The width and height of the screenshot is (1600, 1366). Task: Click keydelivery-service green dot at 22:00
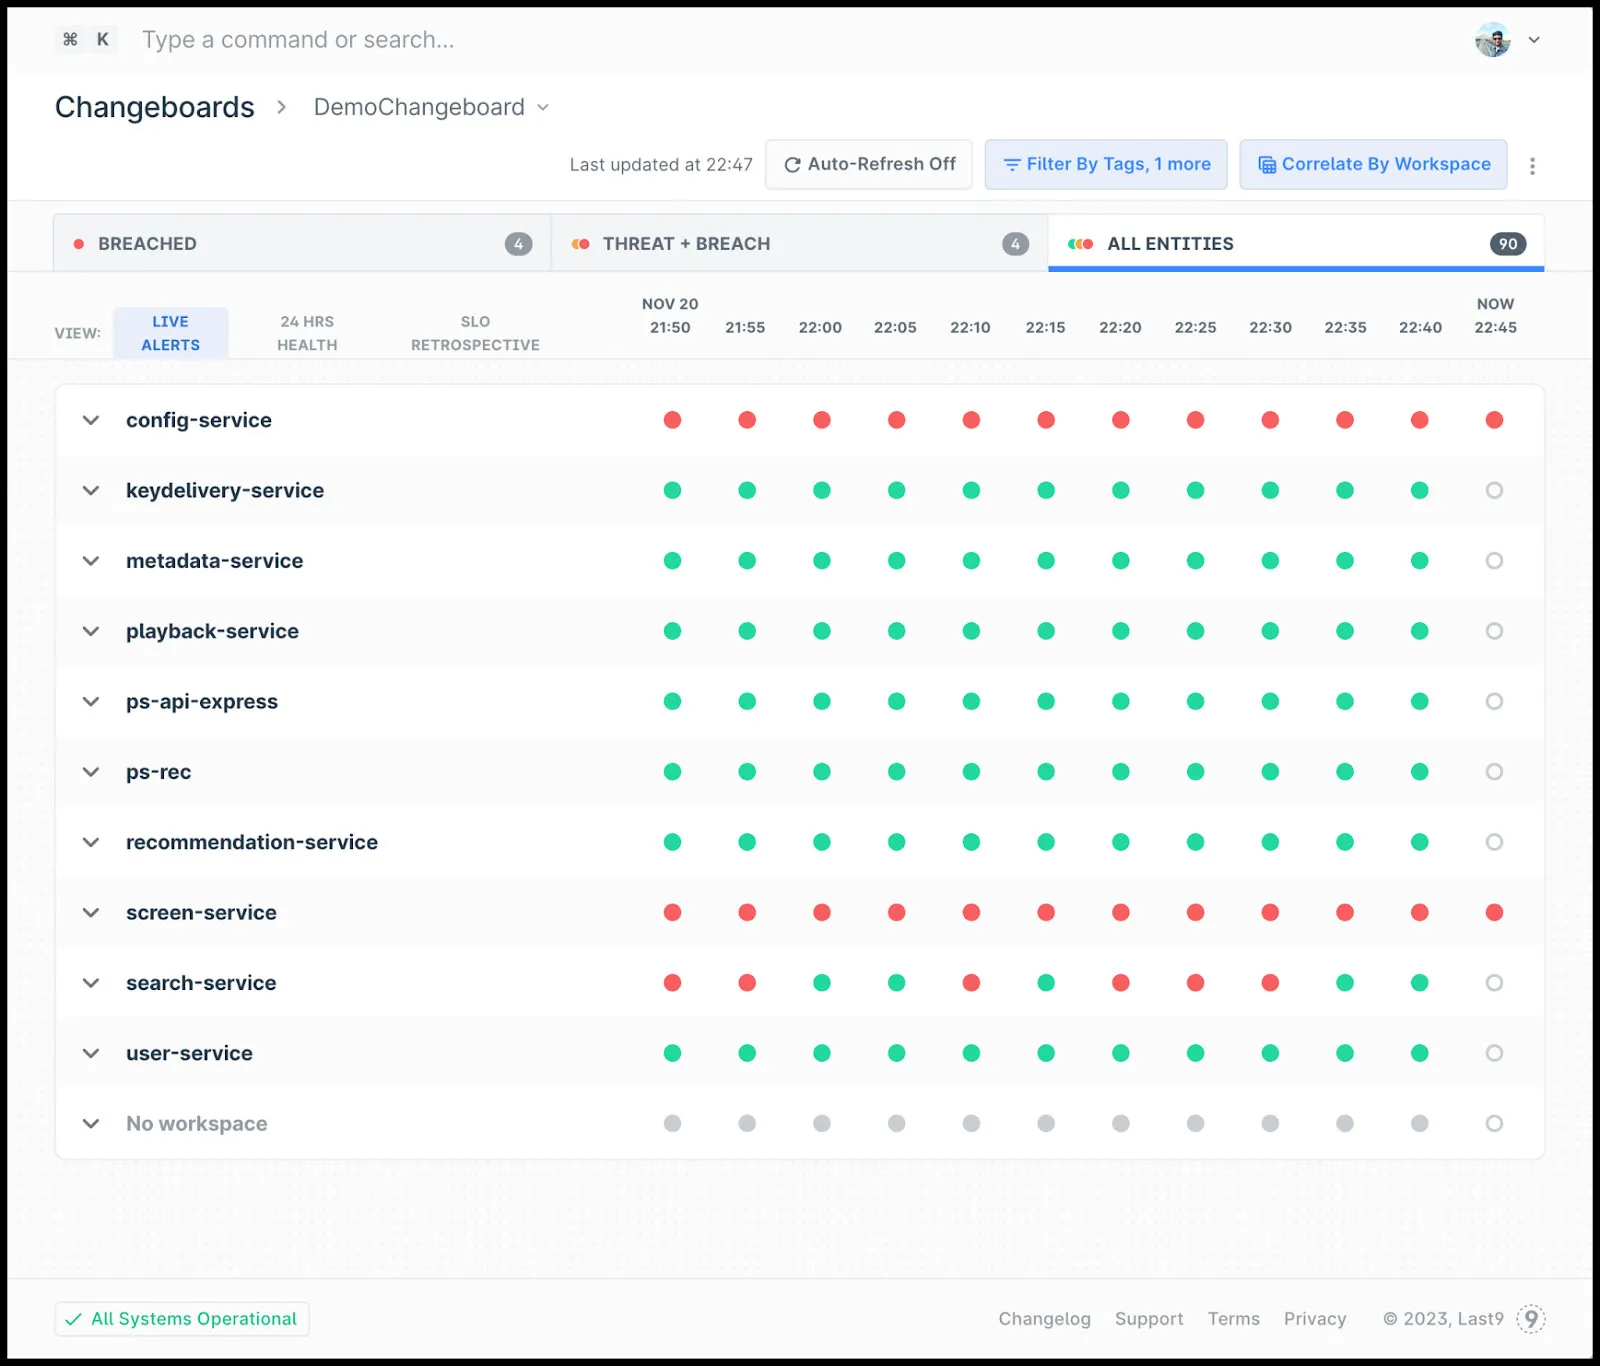pyautogui.click(x=822, y=490)
